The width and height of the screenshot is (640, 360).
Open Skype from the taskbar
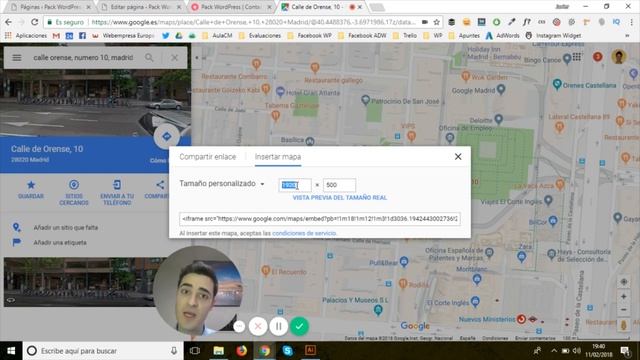tap(287, 351)
